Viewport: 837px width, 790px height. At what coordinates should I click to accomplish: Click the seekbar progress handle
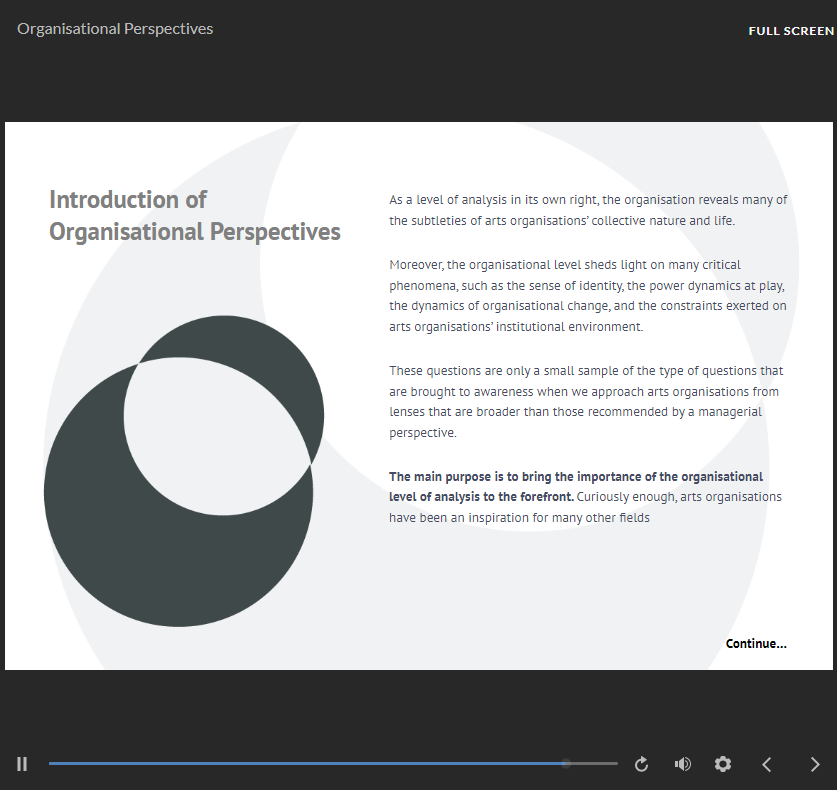click(x=566, y=763)
